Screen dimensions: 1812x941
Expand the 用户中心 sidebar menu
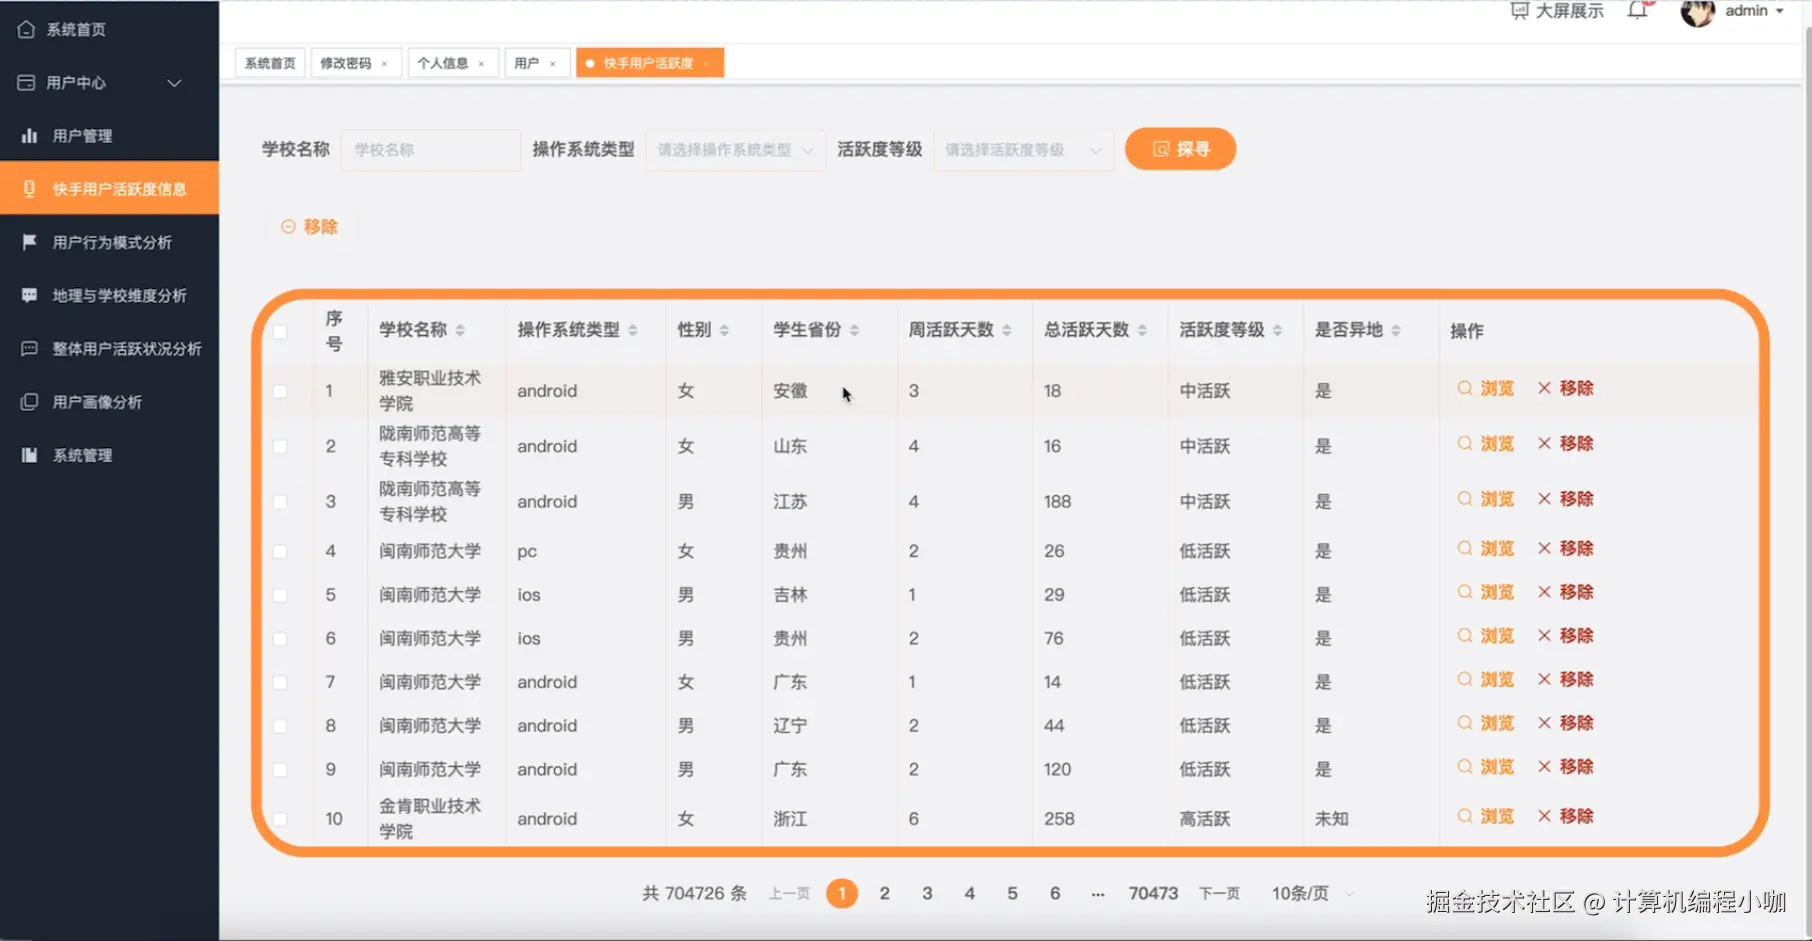click(x=109, y=83)
